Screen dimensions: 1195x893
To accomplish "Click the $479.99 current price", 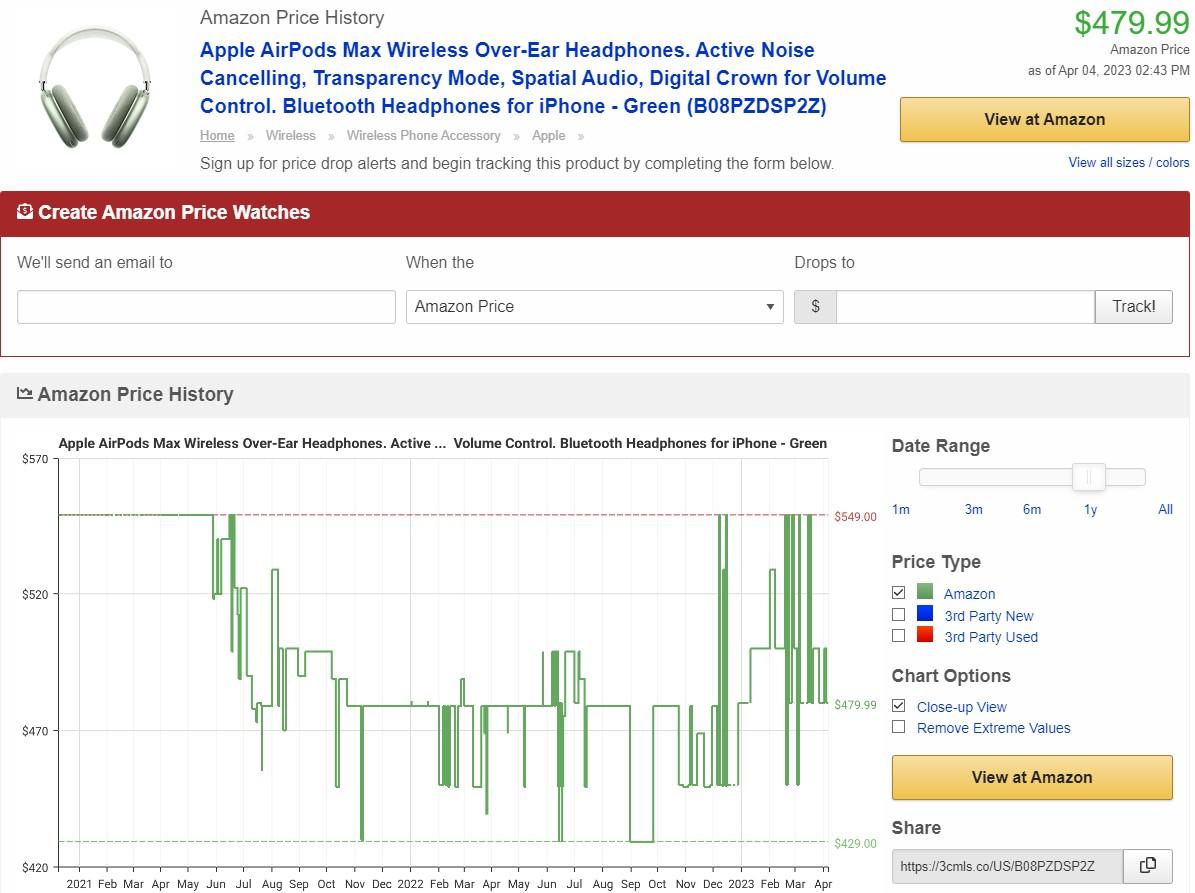I will [1132, 22].
